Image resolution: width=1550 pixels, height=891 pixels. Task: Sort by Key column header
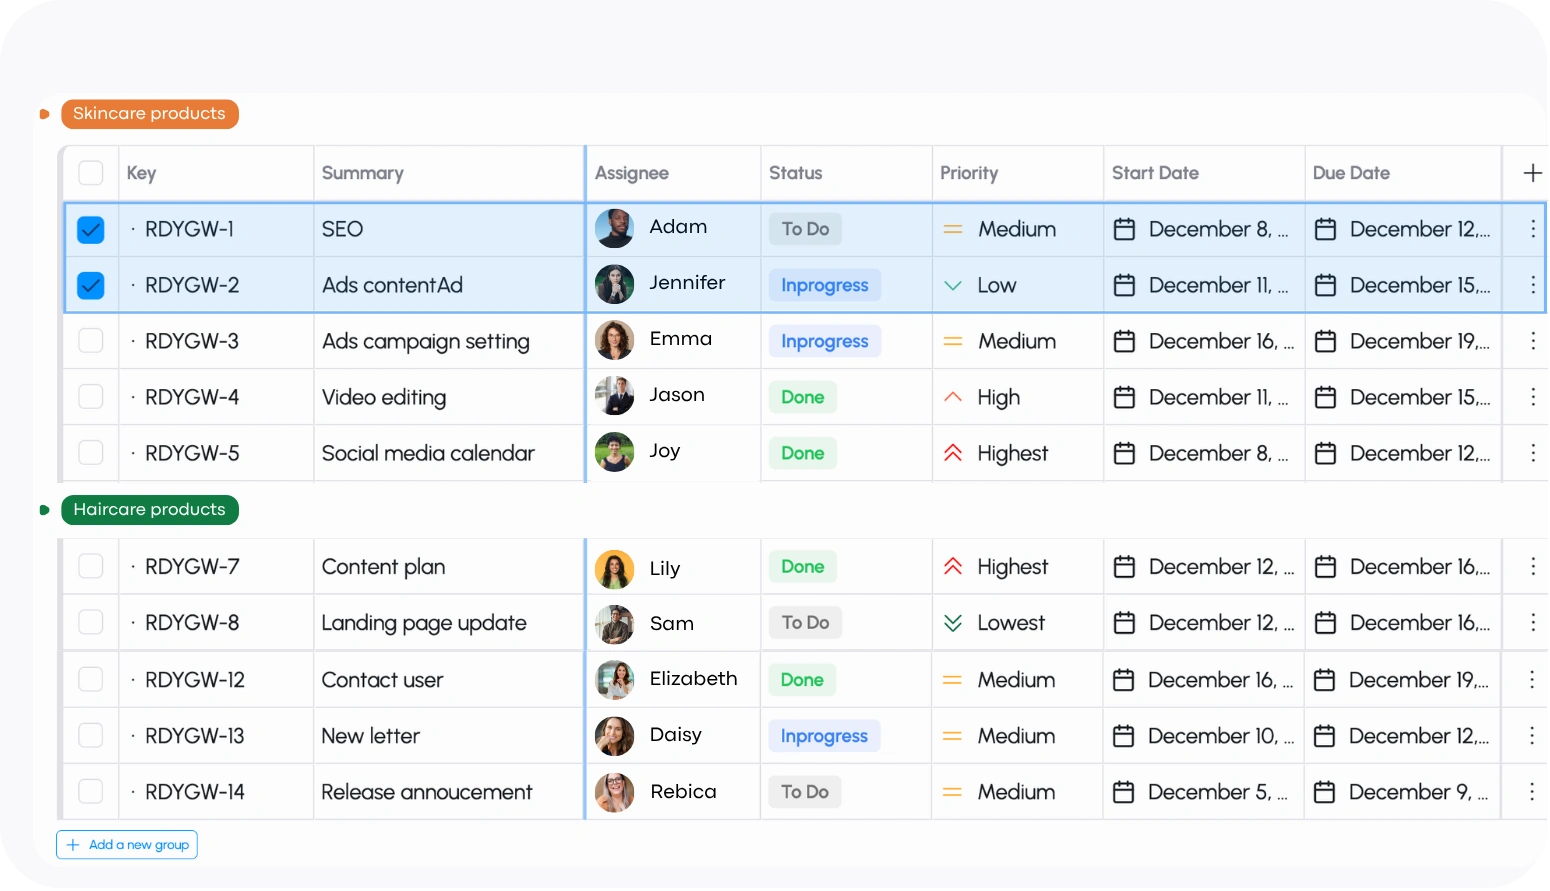pyautogui.click(x=141, y=173)
